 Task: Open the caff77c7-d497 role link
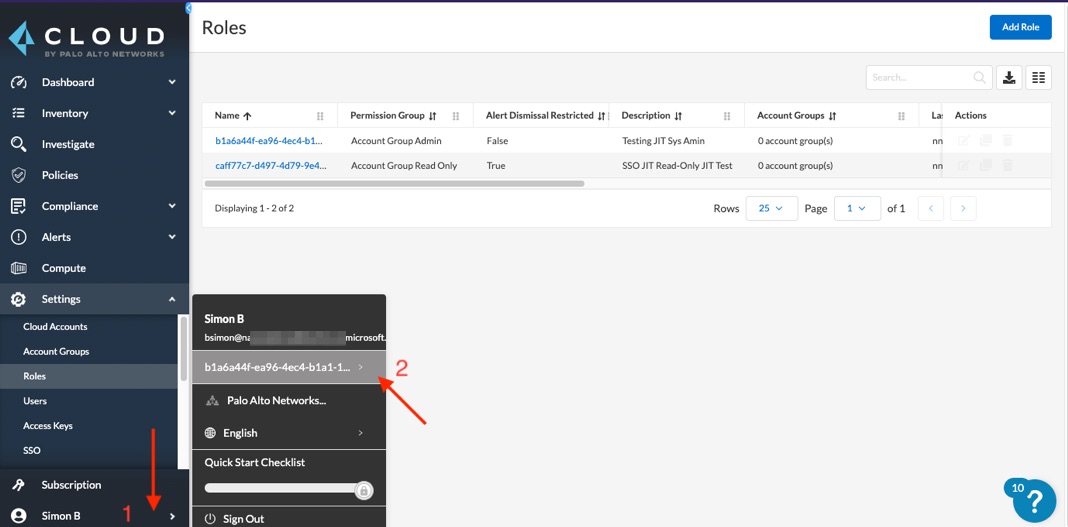pyautogui.click(x=269, y=165)
